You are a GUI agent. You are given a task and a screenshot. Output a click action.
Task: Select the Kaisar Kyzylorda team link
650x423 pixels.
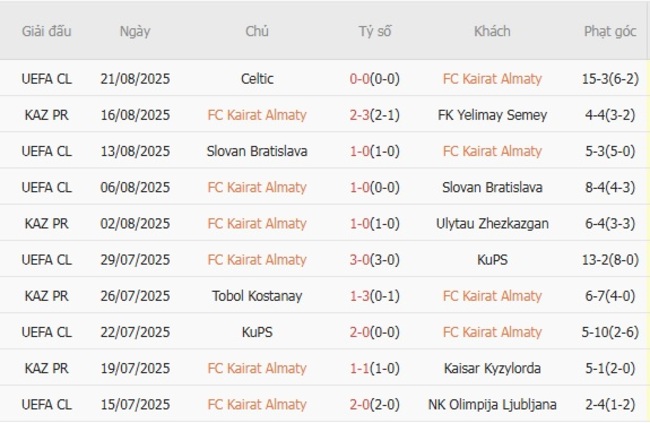tap(492, 369)
